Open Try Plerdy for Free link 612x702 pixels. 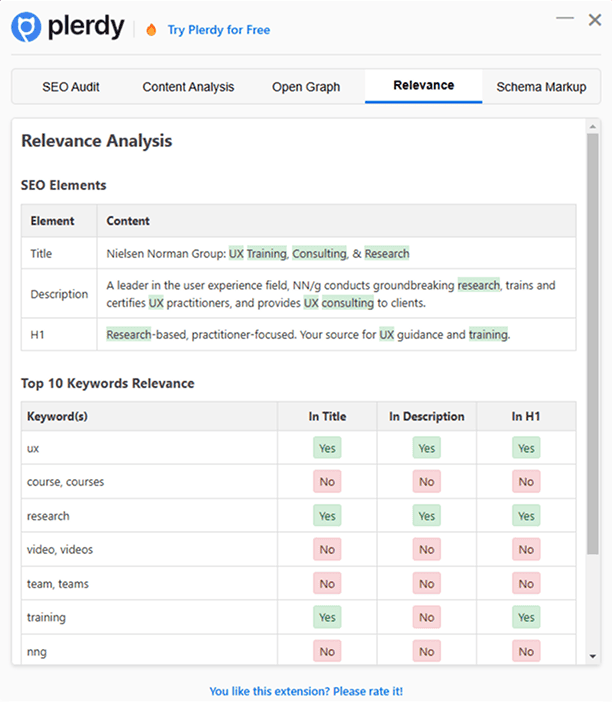pyautogui.click(x=219, y=30)
